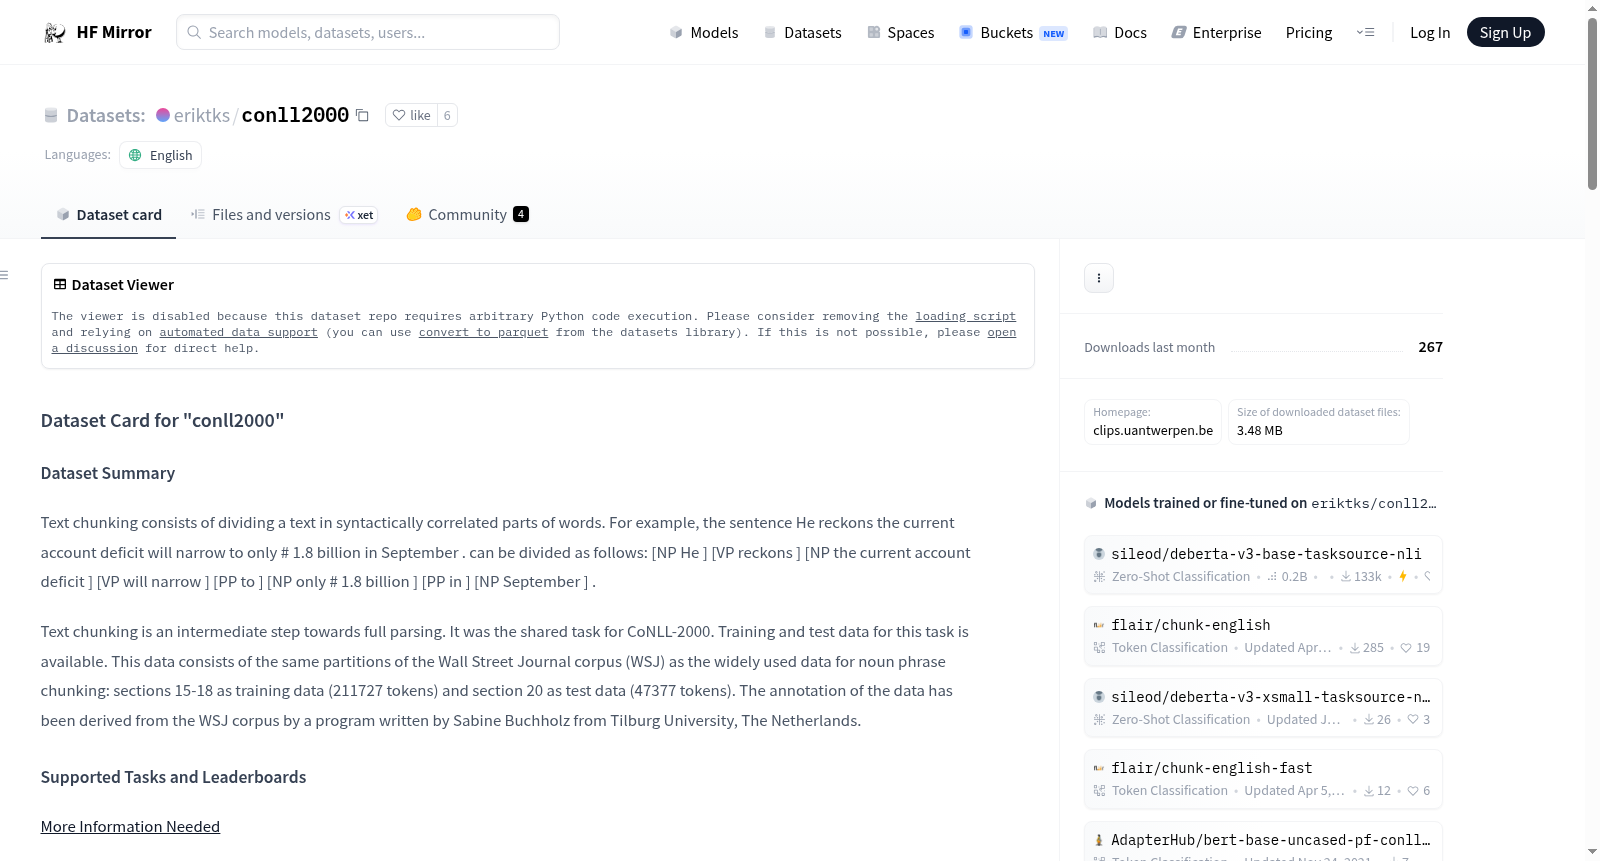Click the Dataset Card for "conll2000" heading
The width and height of the screenshot is (1600, 861).
point(163,421)
